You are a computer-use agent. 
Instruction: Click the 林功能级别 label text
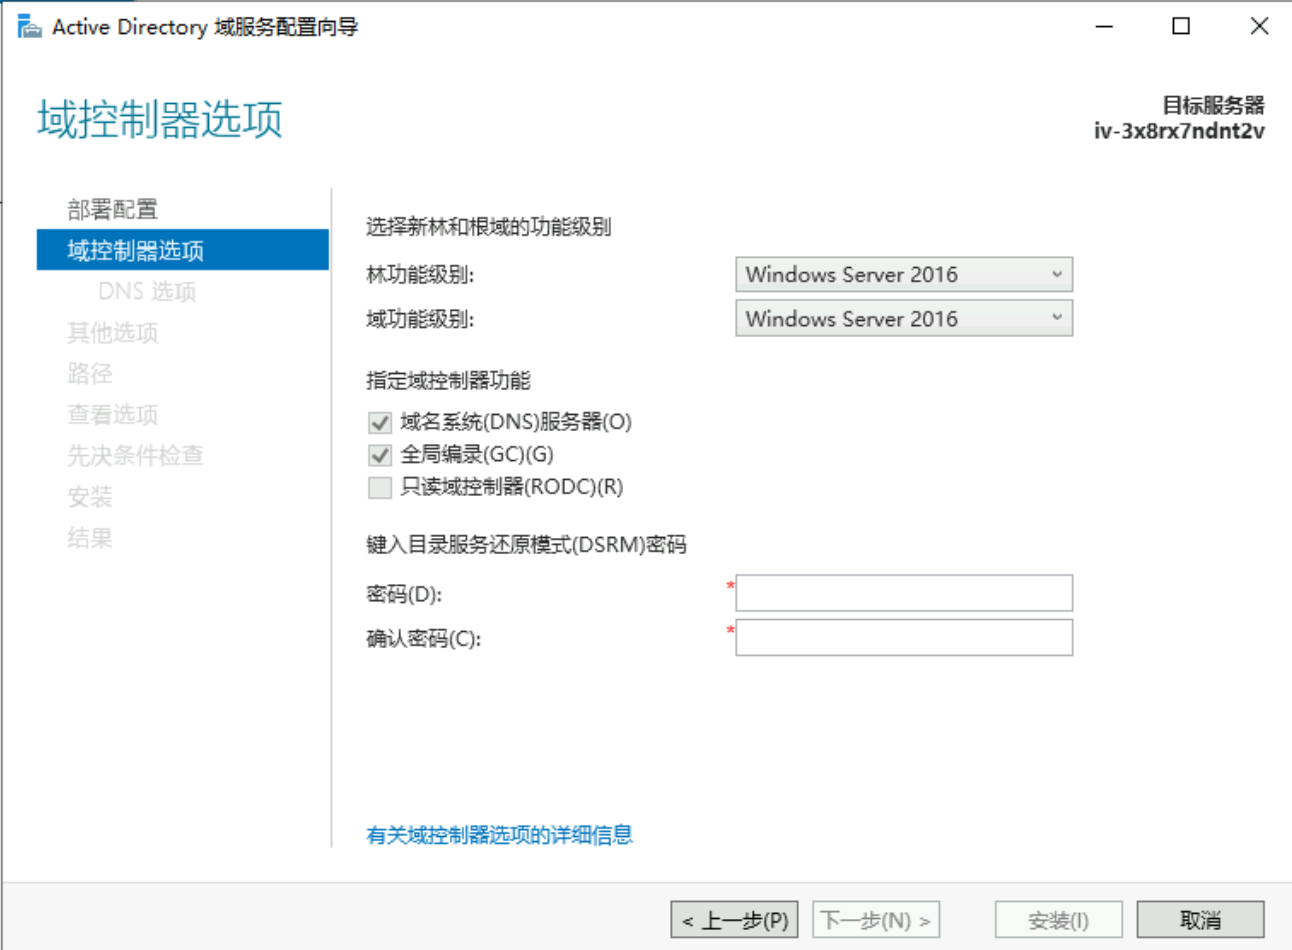pos(420,275)
